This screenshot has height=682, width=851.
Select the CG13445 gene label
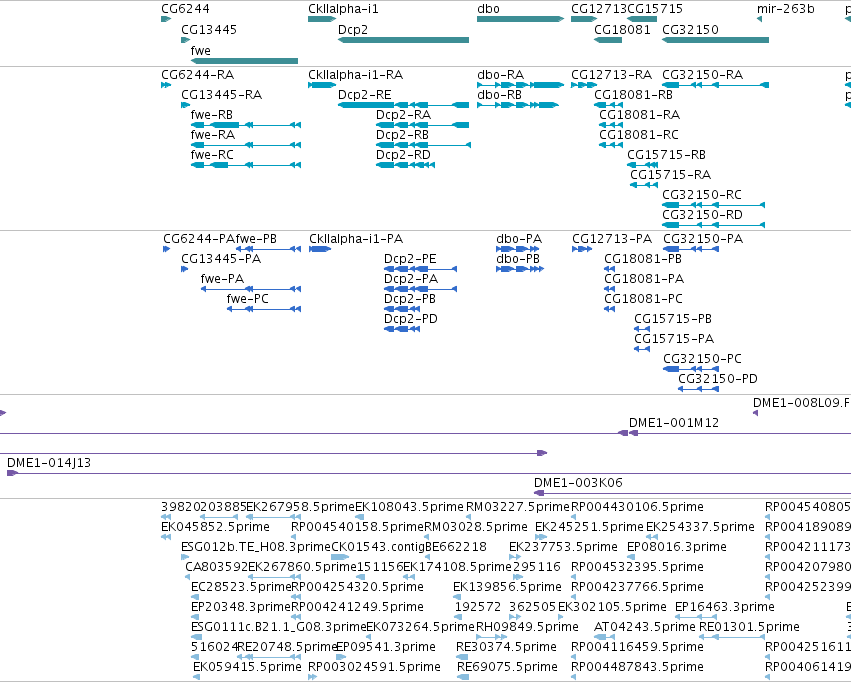pyautogui.click(x=209, y=29)
